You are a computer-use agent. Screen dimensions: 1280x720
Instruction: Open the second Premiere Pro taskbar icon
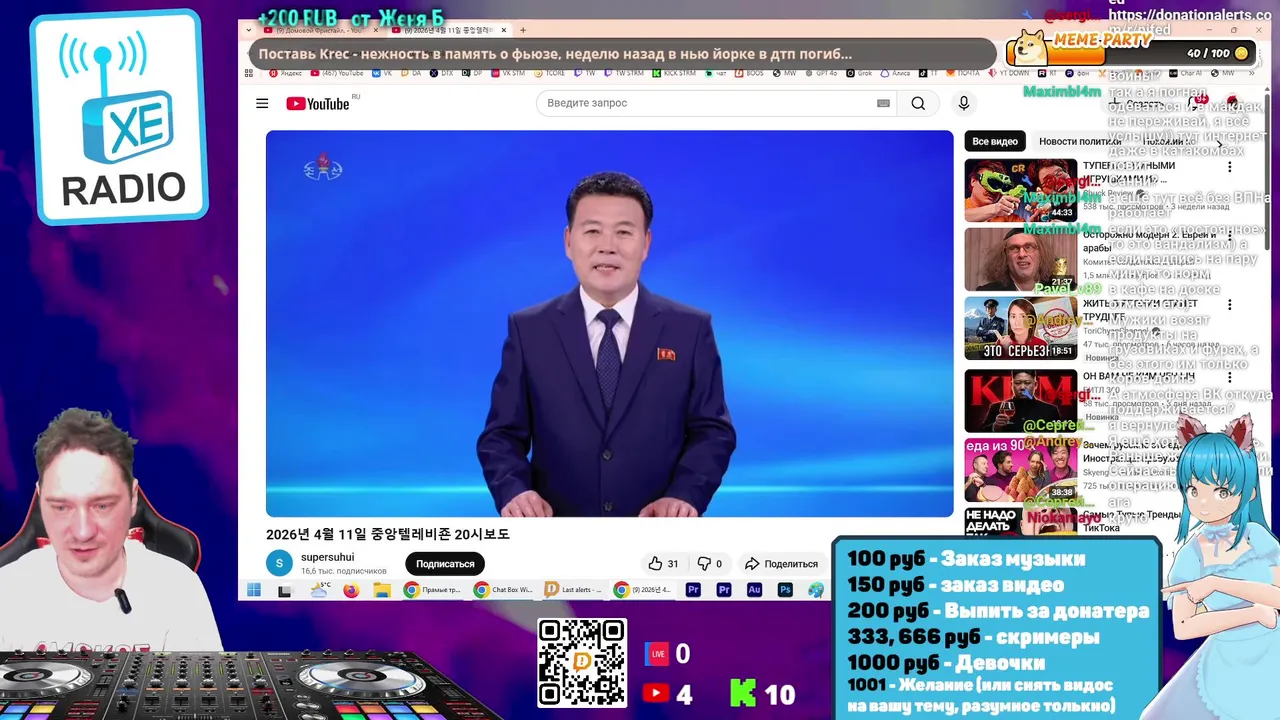coord(724,590)
